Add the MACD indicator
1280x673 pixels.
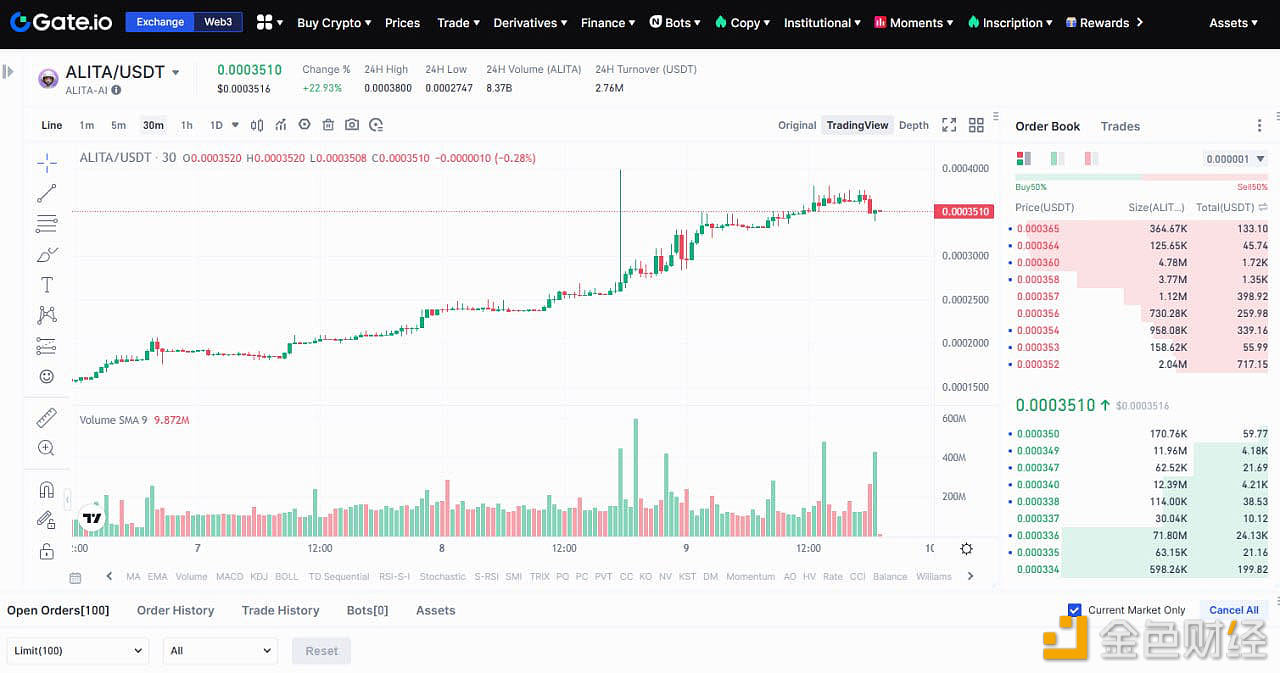coord(229,577)
